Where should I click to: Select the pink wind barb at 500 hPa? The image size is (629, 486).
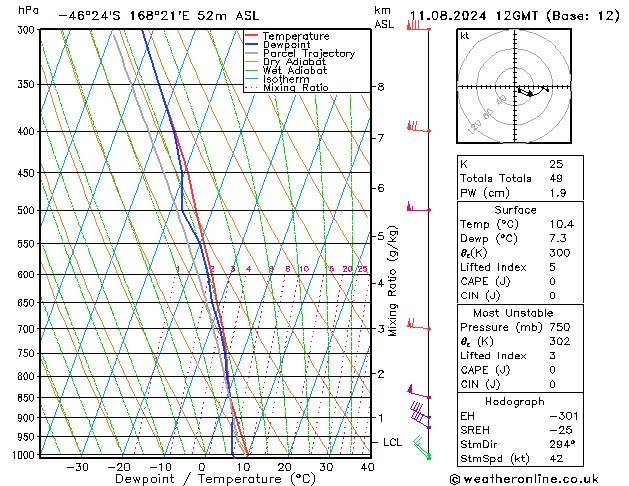click(419, 207)
